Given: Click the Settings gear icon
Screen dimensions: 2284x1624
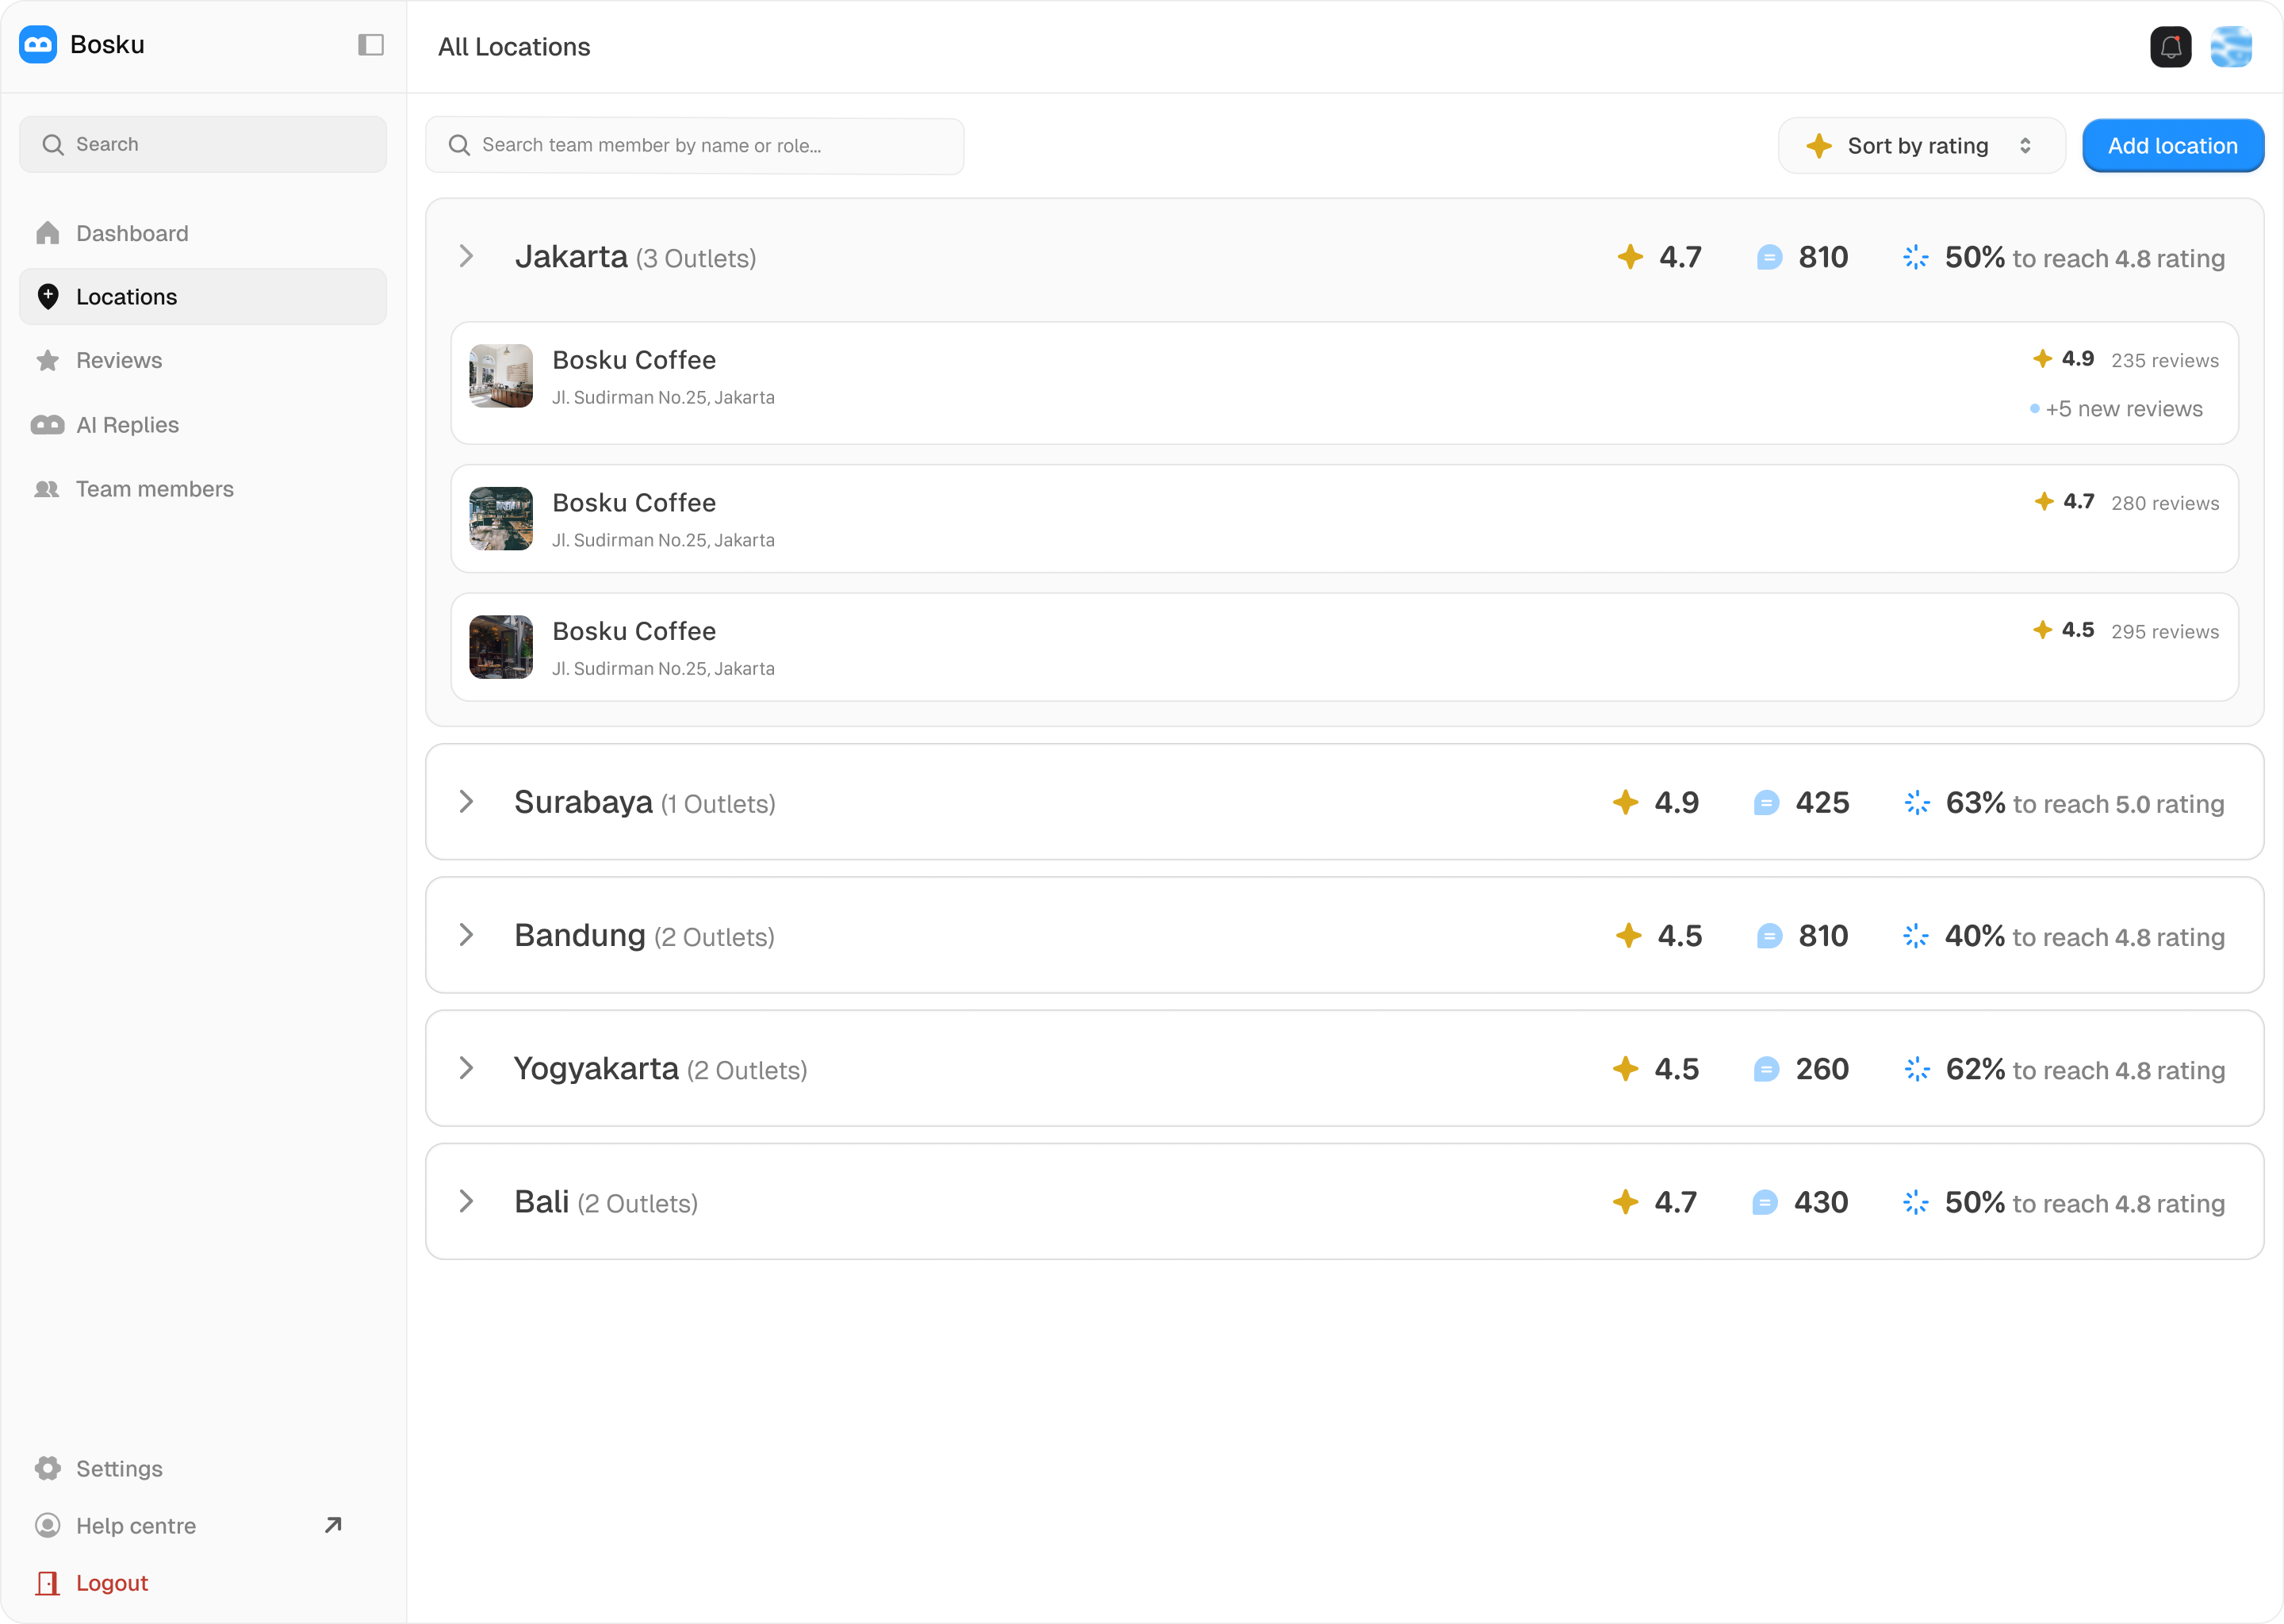Looking at the screenshot, I should [x=47, y=1468].
